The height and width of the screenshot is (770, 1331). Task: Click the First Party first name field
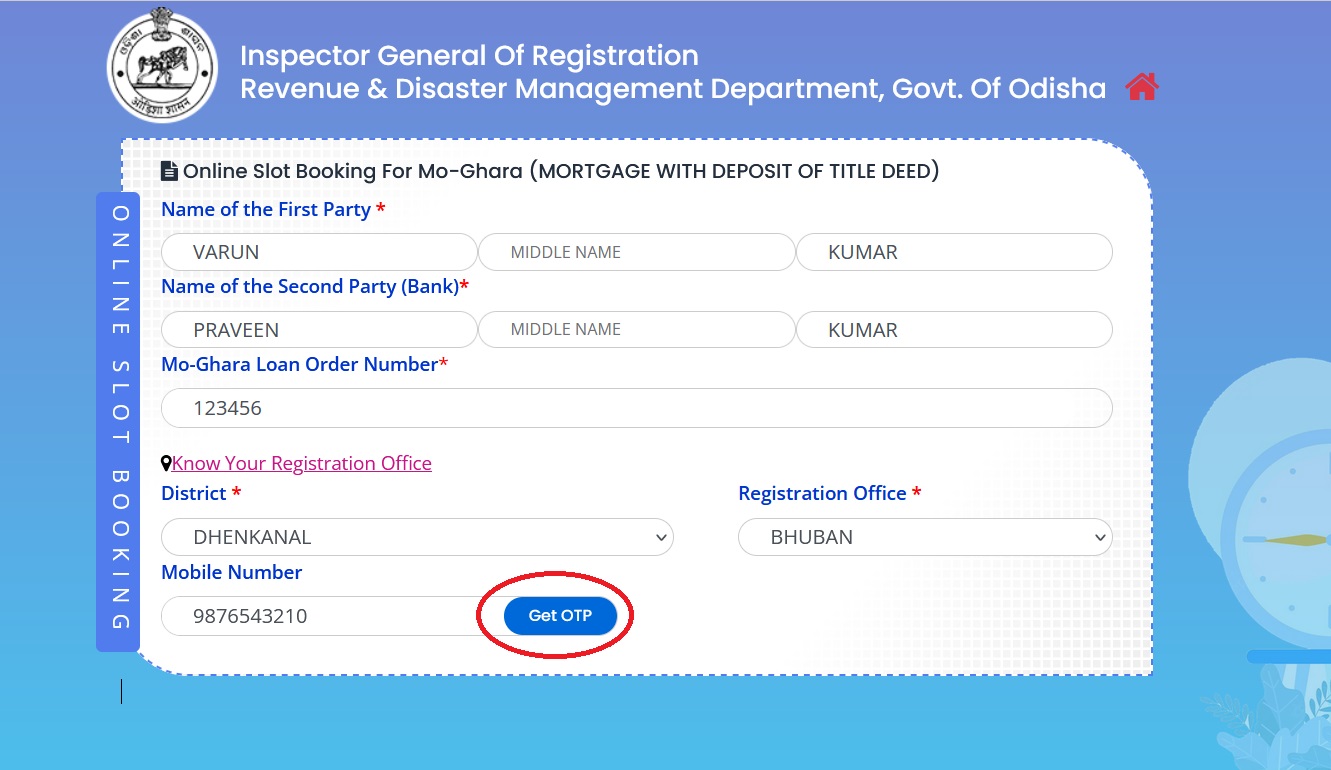319,252
